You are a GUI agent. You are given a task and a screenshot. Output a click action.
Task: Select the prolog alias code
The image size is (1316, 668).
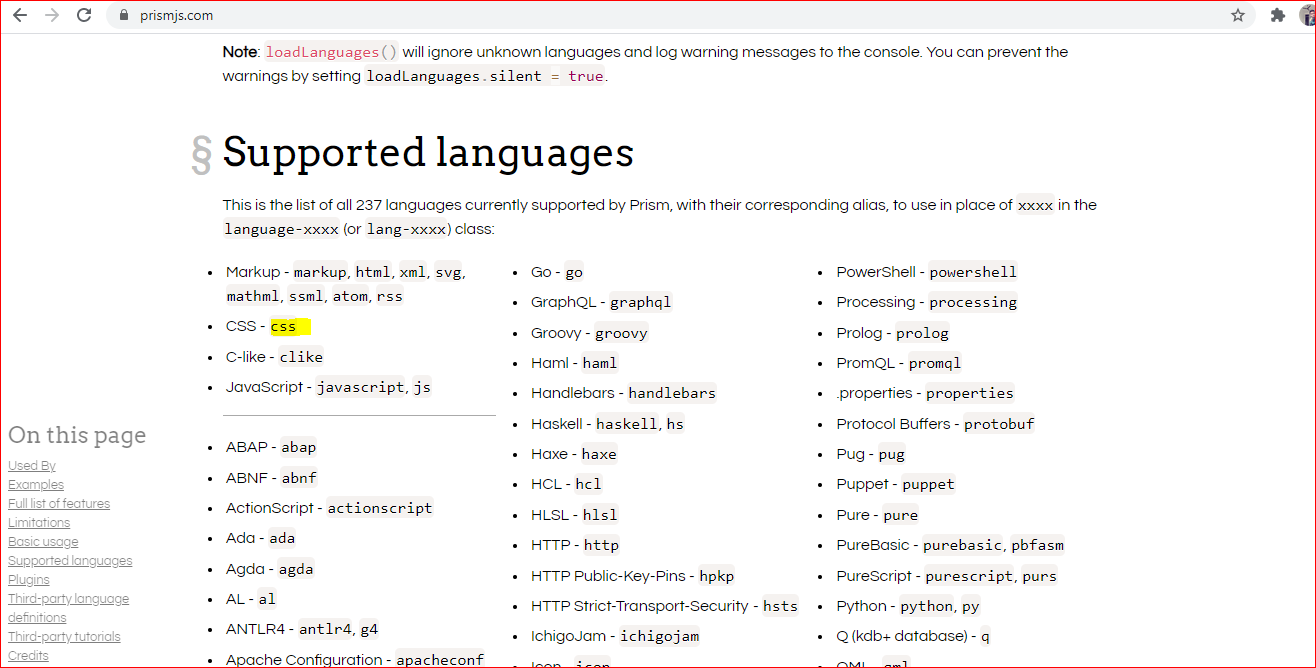(922, 333)
